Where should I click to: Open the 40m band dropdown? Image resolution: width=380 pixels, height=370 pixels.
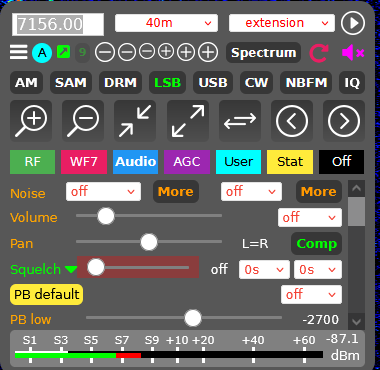click(166, 23)
